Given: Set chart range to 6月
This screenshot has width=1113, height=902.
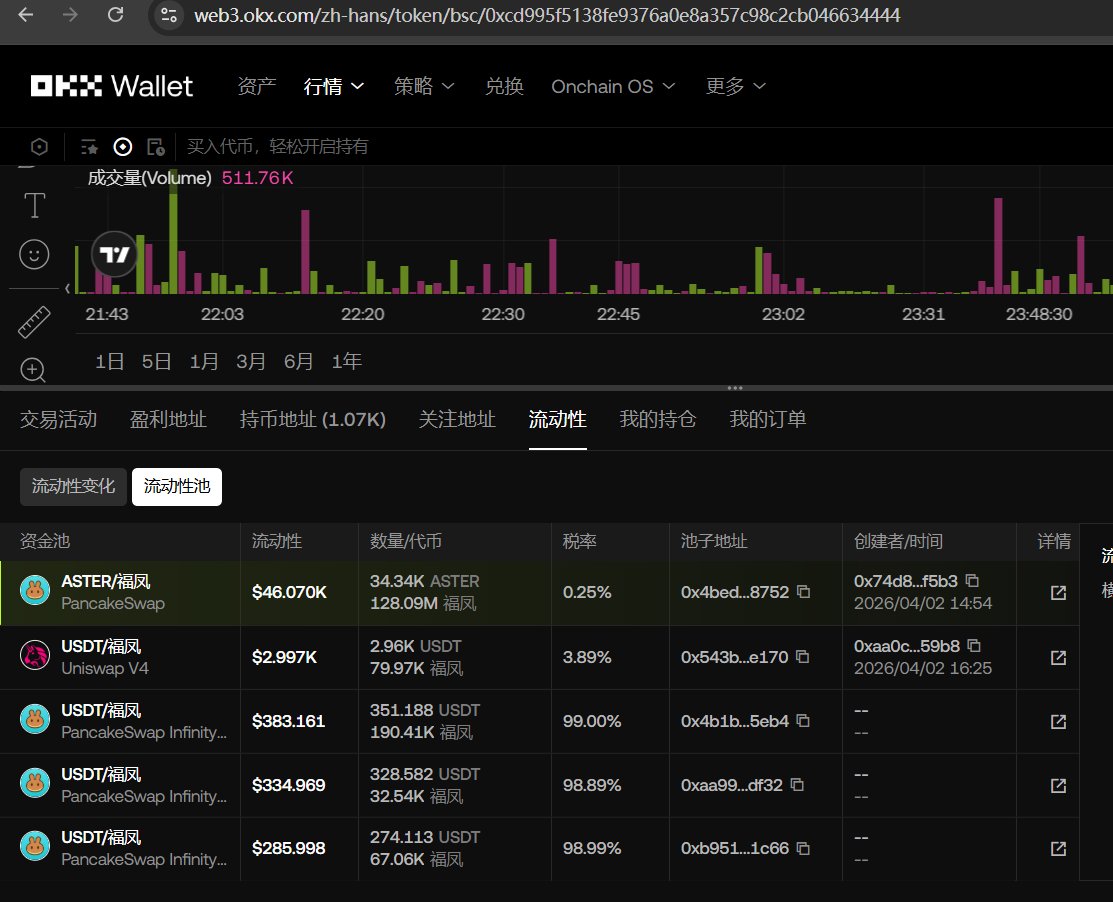Looking at the screenshot, I should click(298, 362).
